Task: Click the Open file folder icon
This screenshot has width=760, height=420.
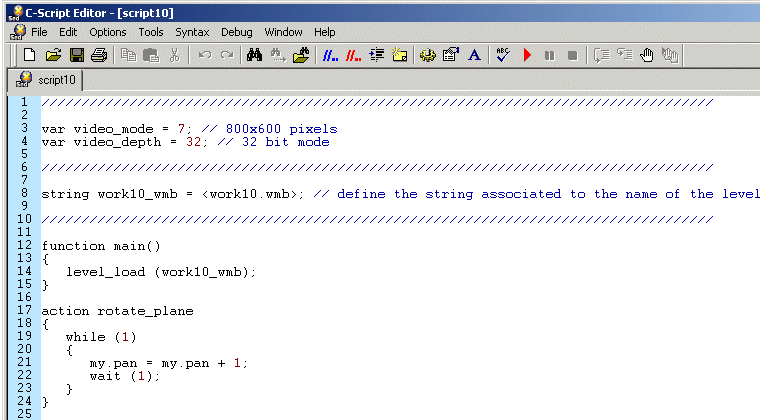Action: [54, 55]
